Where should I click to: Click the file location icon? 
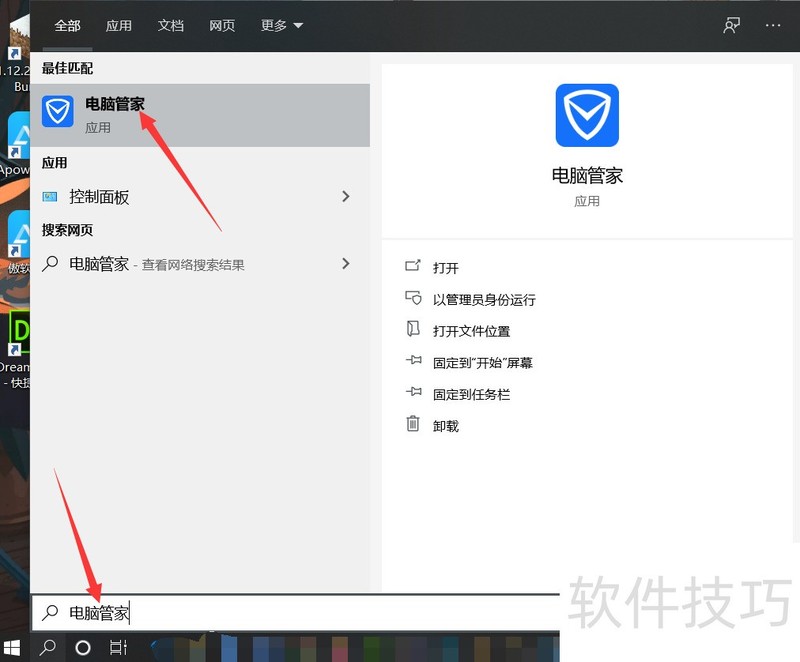413,328
